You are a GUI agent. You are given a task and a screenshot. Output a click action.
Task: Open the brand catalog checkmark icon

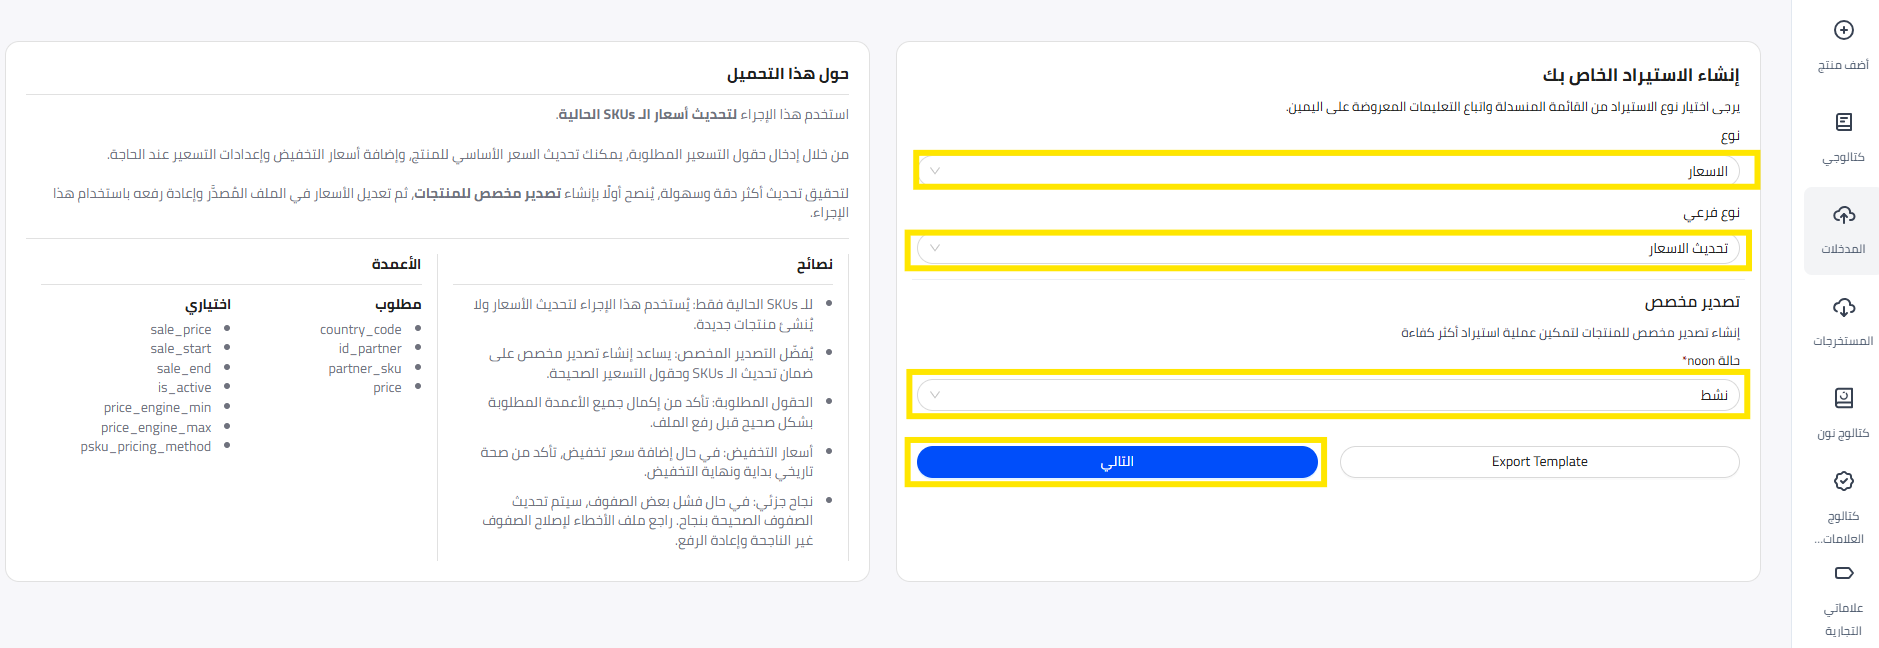coord(1844,481)
